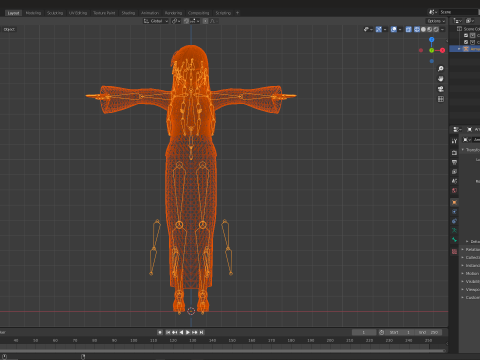Open the Armature data properties tab
Viewport: 480px width, 360px height.
point(454,230)
